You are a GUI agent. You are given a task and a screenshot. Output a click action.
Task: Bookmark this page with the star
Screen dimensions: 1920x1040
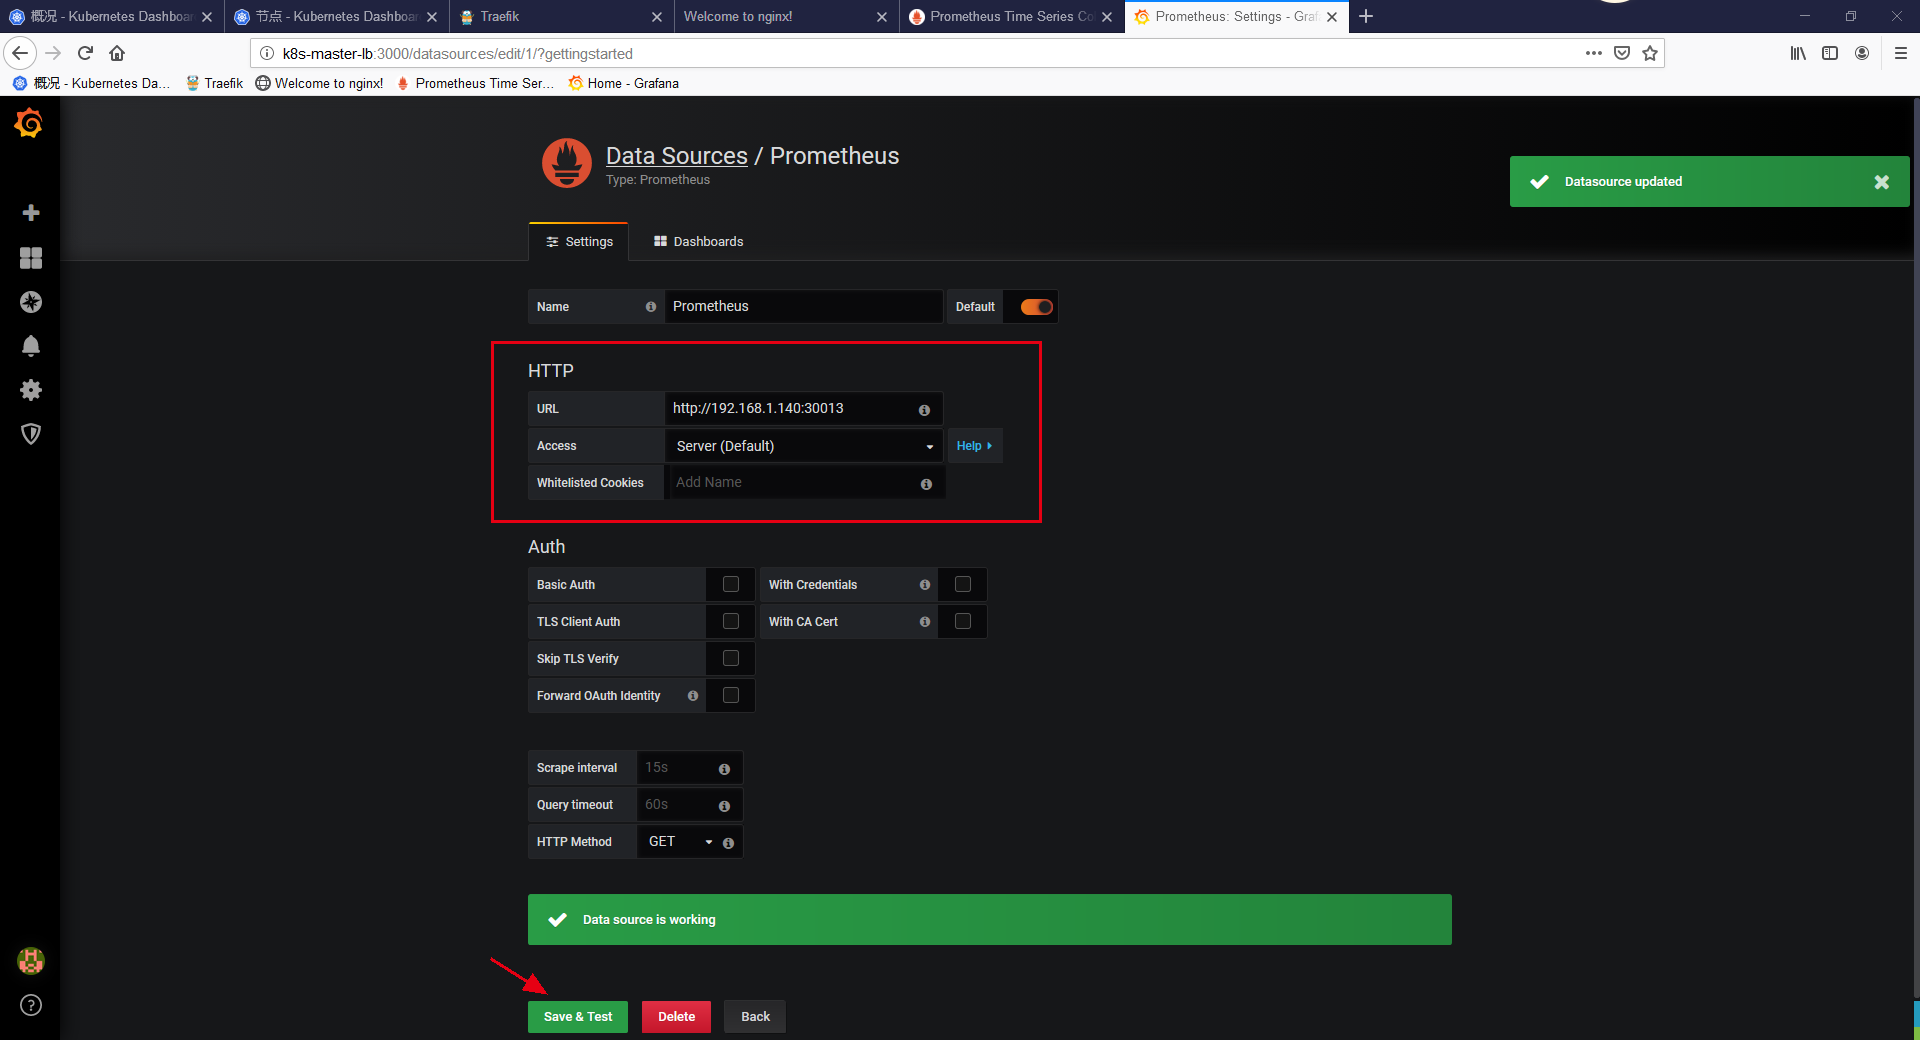[1650, 53]
